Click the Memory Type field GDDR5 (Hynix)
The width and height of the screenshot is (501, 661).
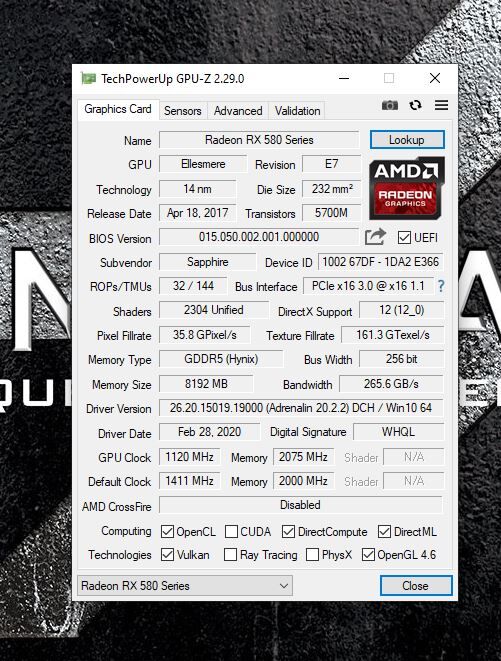(221, 359)
